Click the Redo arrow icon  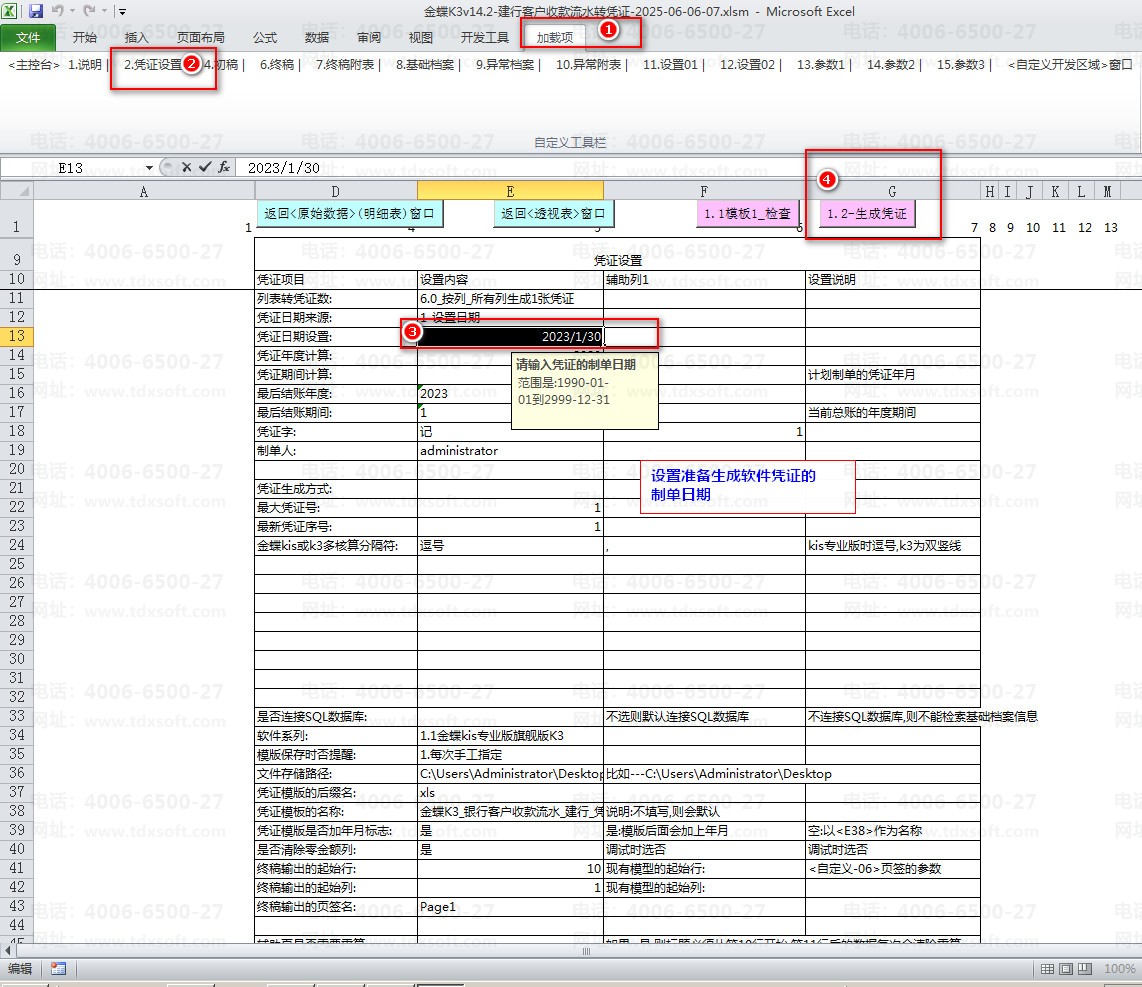coord(90,12)
